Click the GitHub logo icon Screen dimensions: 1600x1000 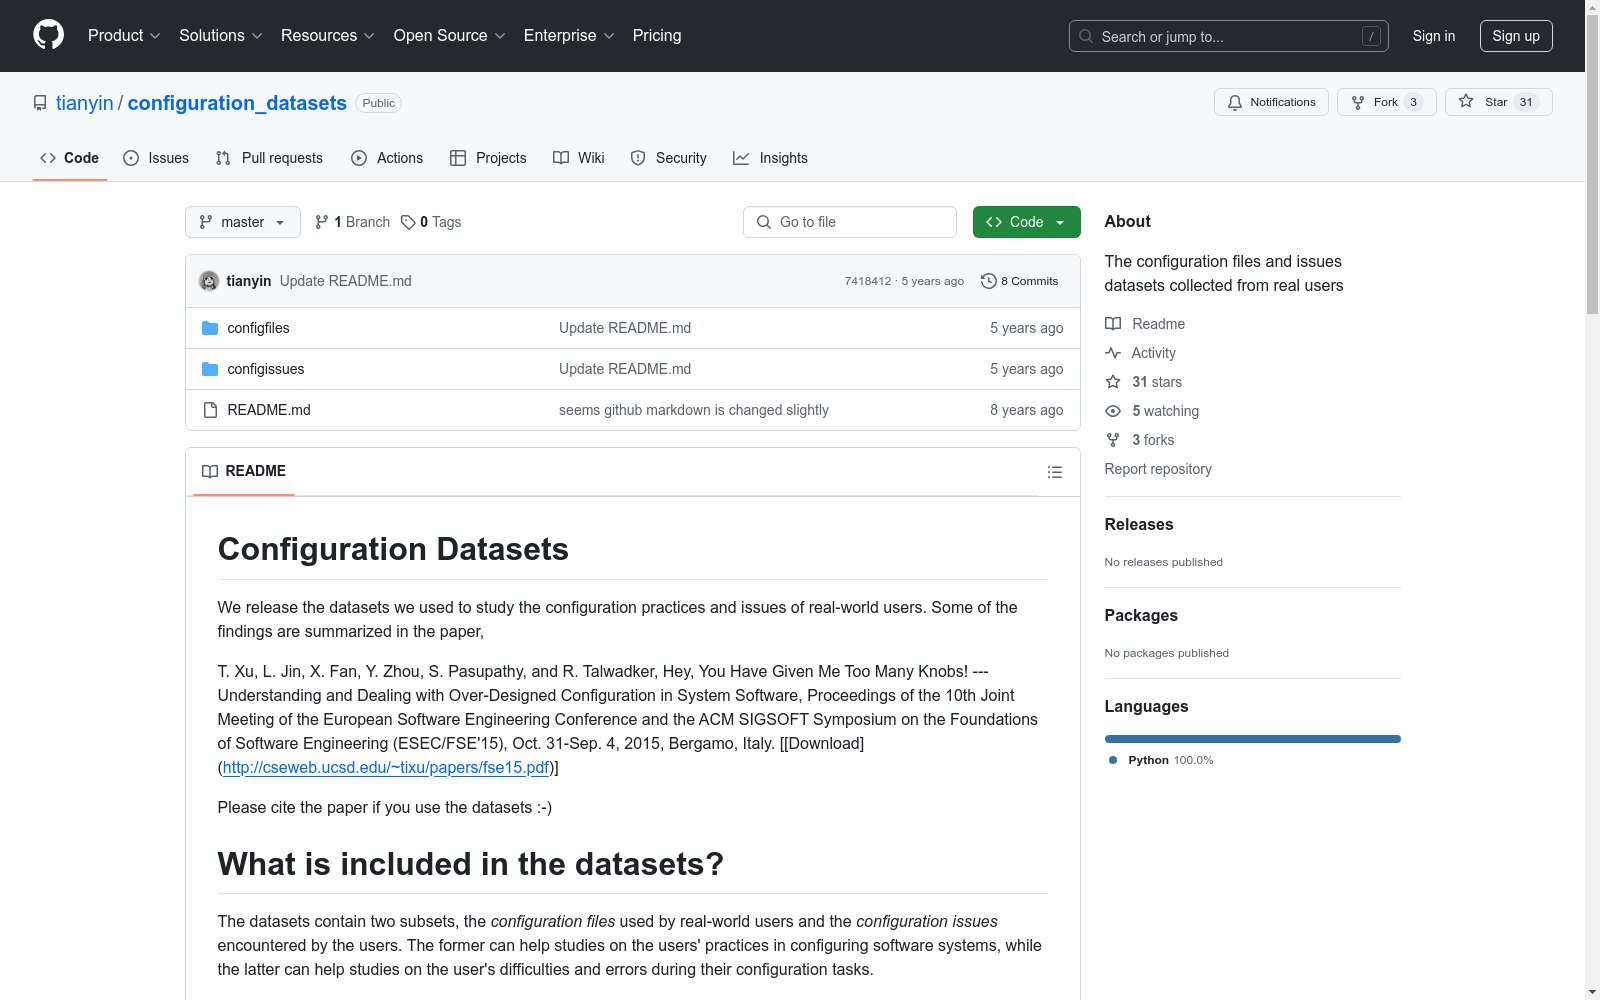[48, 35]
